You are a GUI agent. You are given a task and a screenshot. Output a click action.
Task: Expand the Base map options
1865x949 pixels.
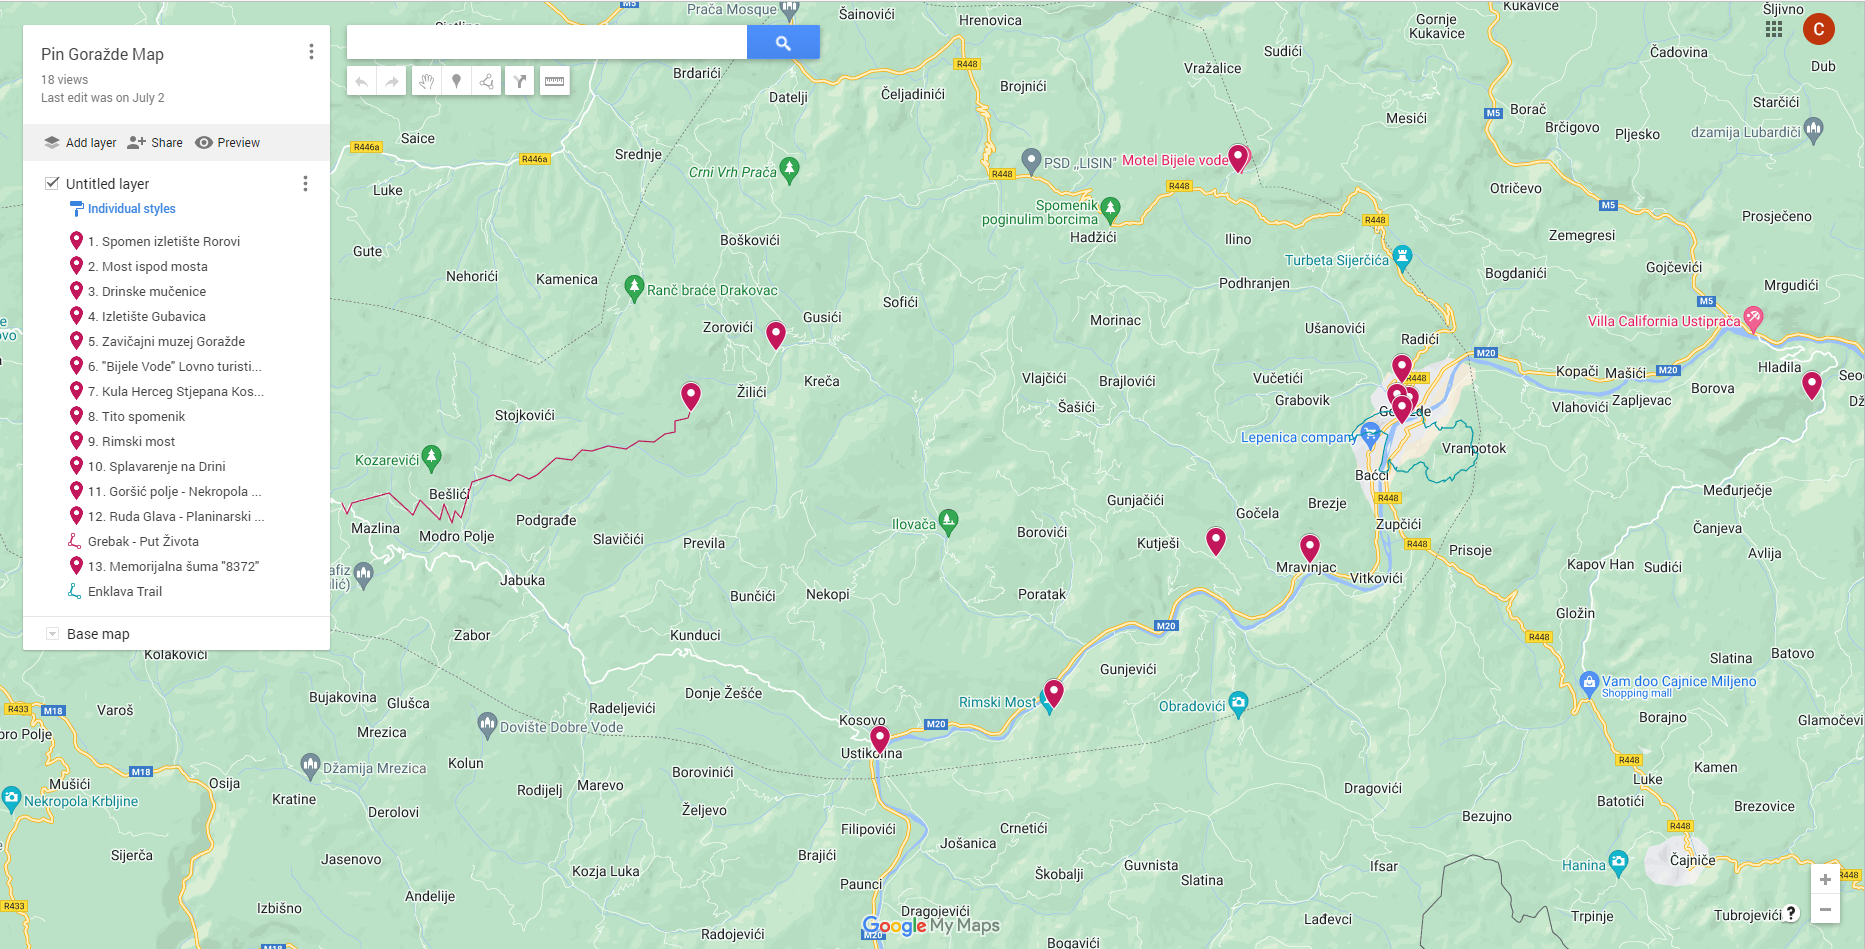[53, 634]
